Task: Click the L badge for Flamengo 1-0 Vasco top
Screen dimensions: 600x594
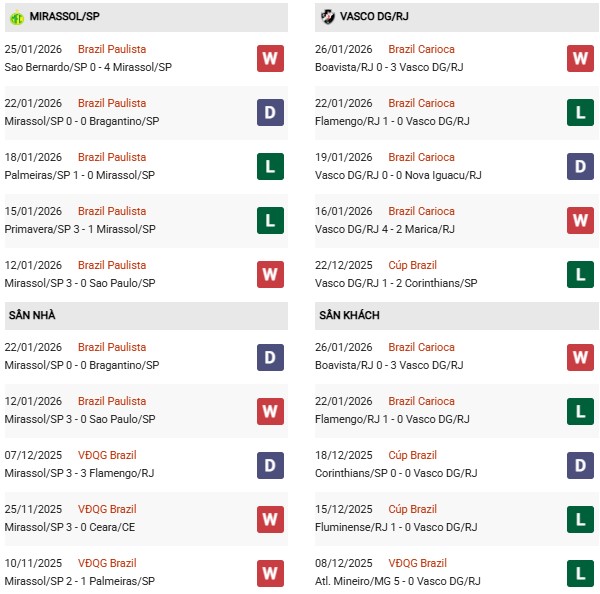Action: [x=580, y=112]
